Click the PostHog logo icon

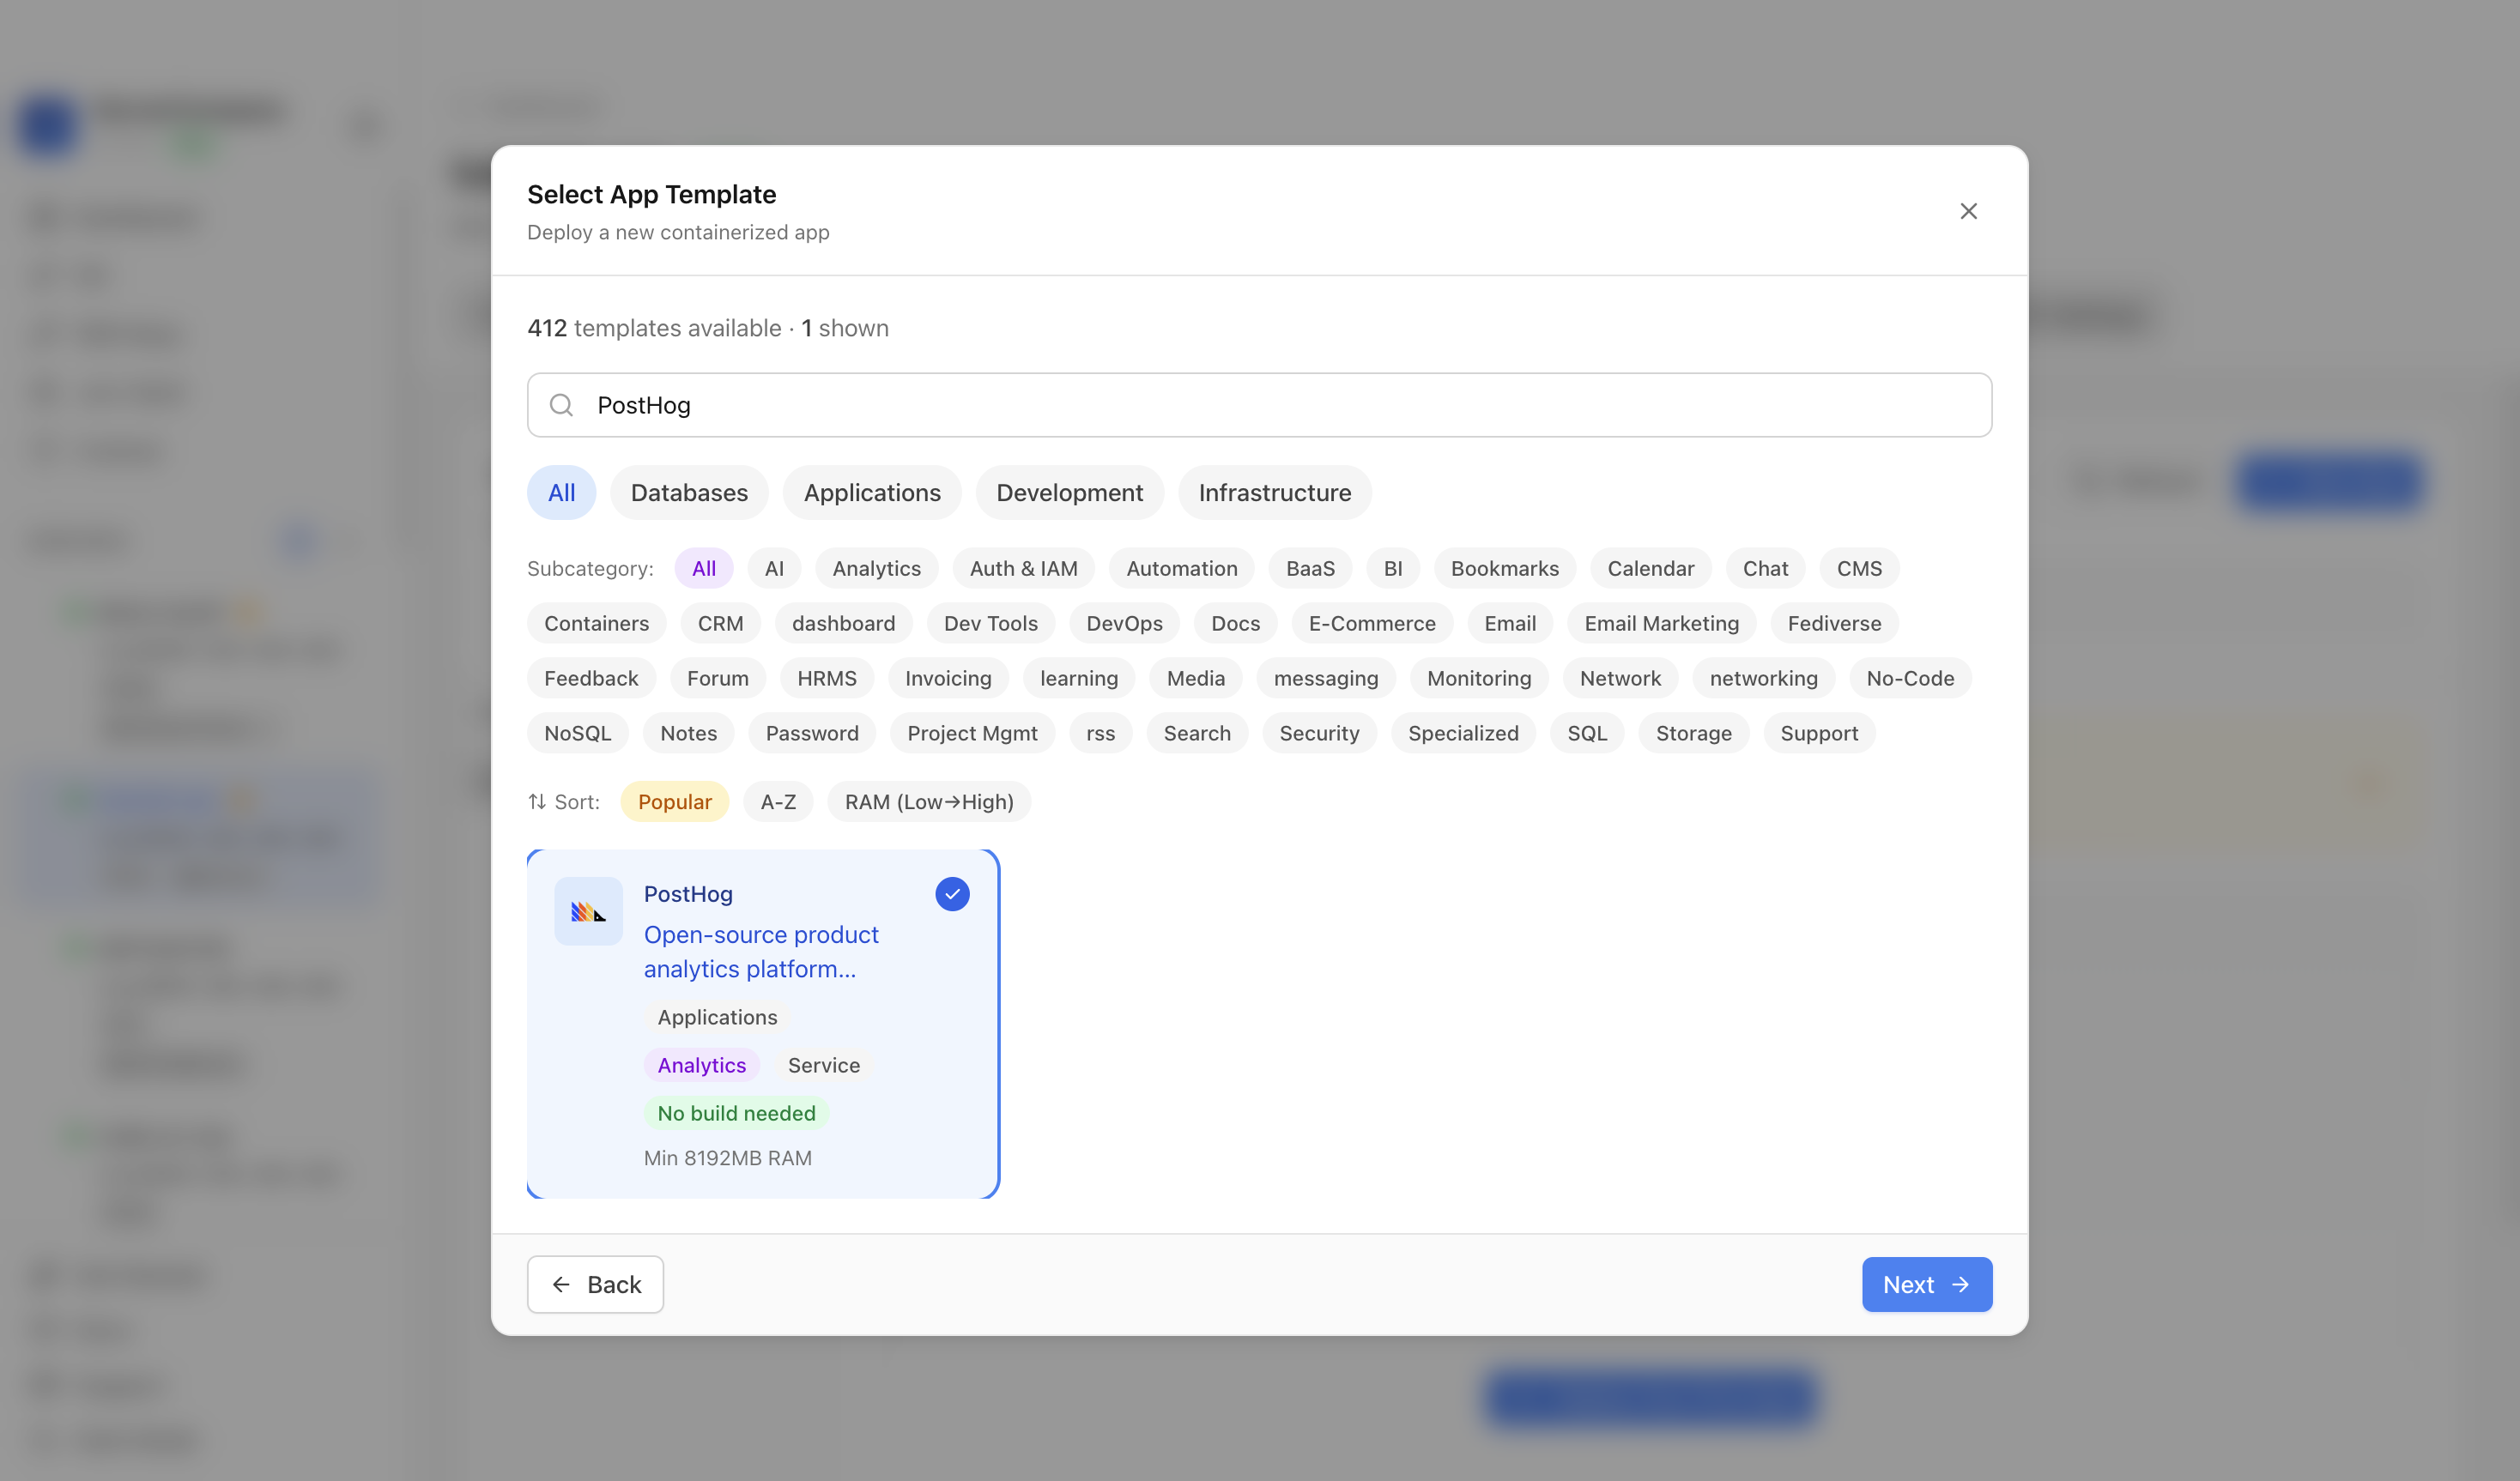tap(588, 911)
